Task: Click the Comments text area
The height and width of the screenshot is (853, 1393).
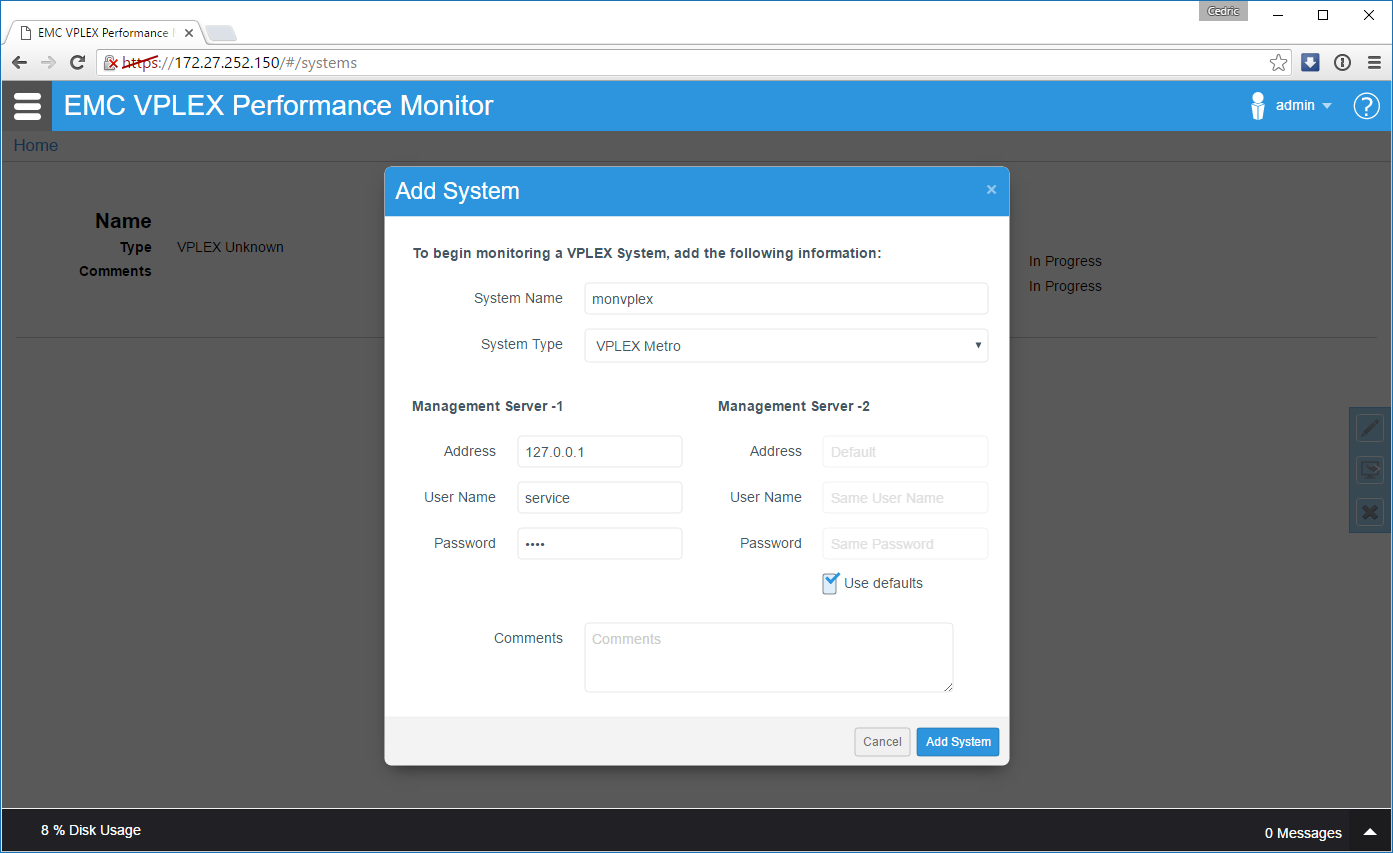Action: point(768,657)
